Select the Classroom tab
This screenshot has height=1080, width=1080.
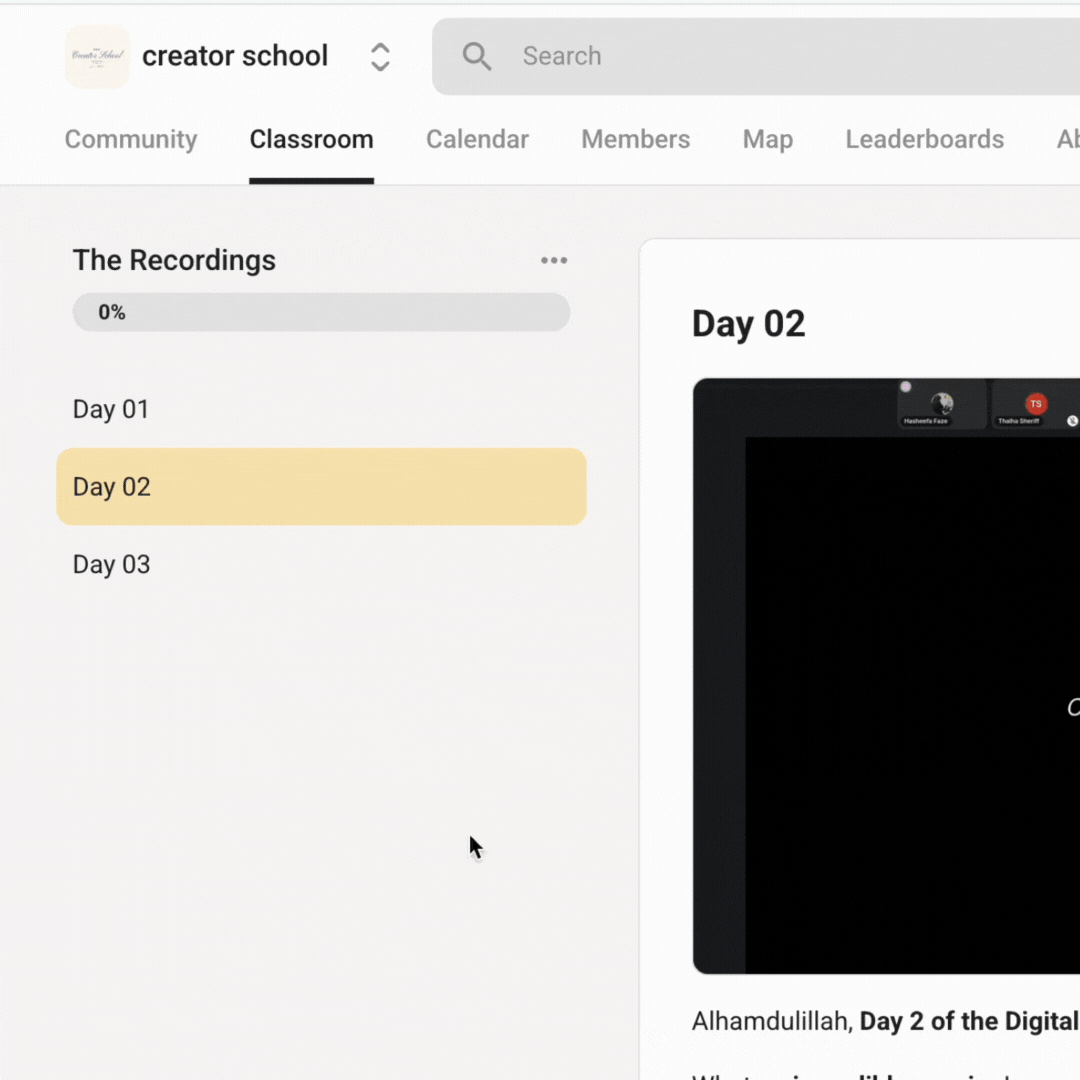[x=311, y=139]
